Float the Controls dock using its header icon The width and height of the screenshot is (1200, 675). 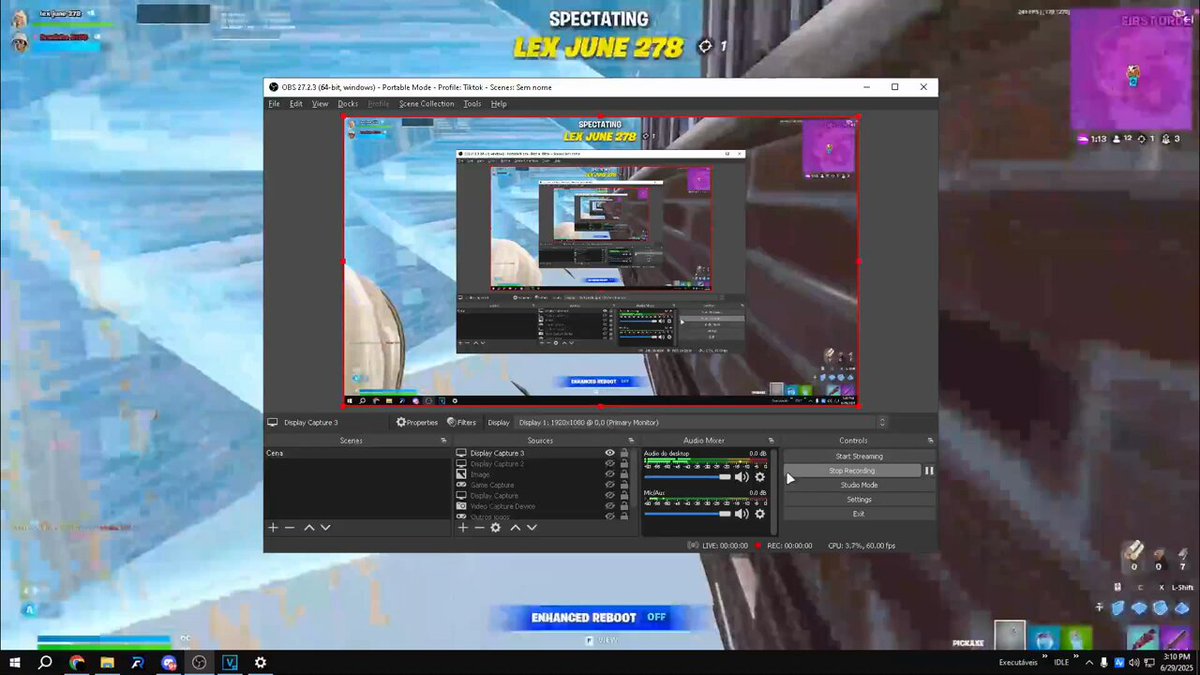(x=931, y=440)
